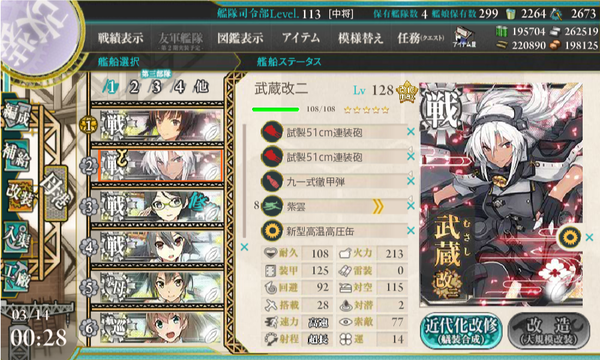Screen dimensions: 600x360
Task: Clear all equipment with the left-side X
Action: pos(245,247)
